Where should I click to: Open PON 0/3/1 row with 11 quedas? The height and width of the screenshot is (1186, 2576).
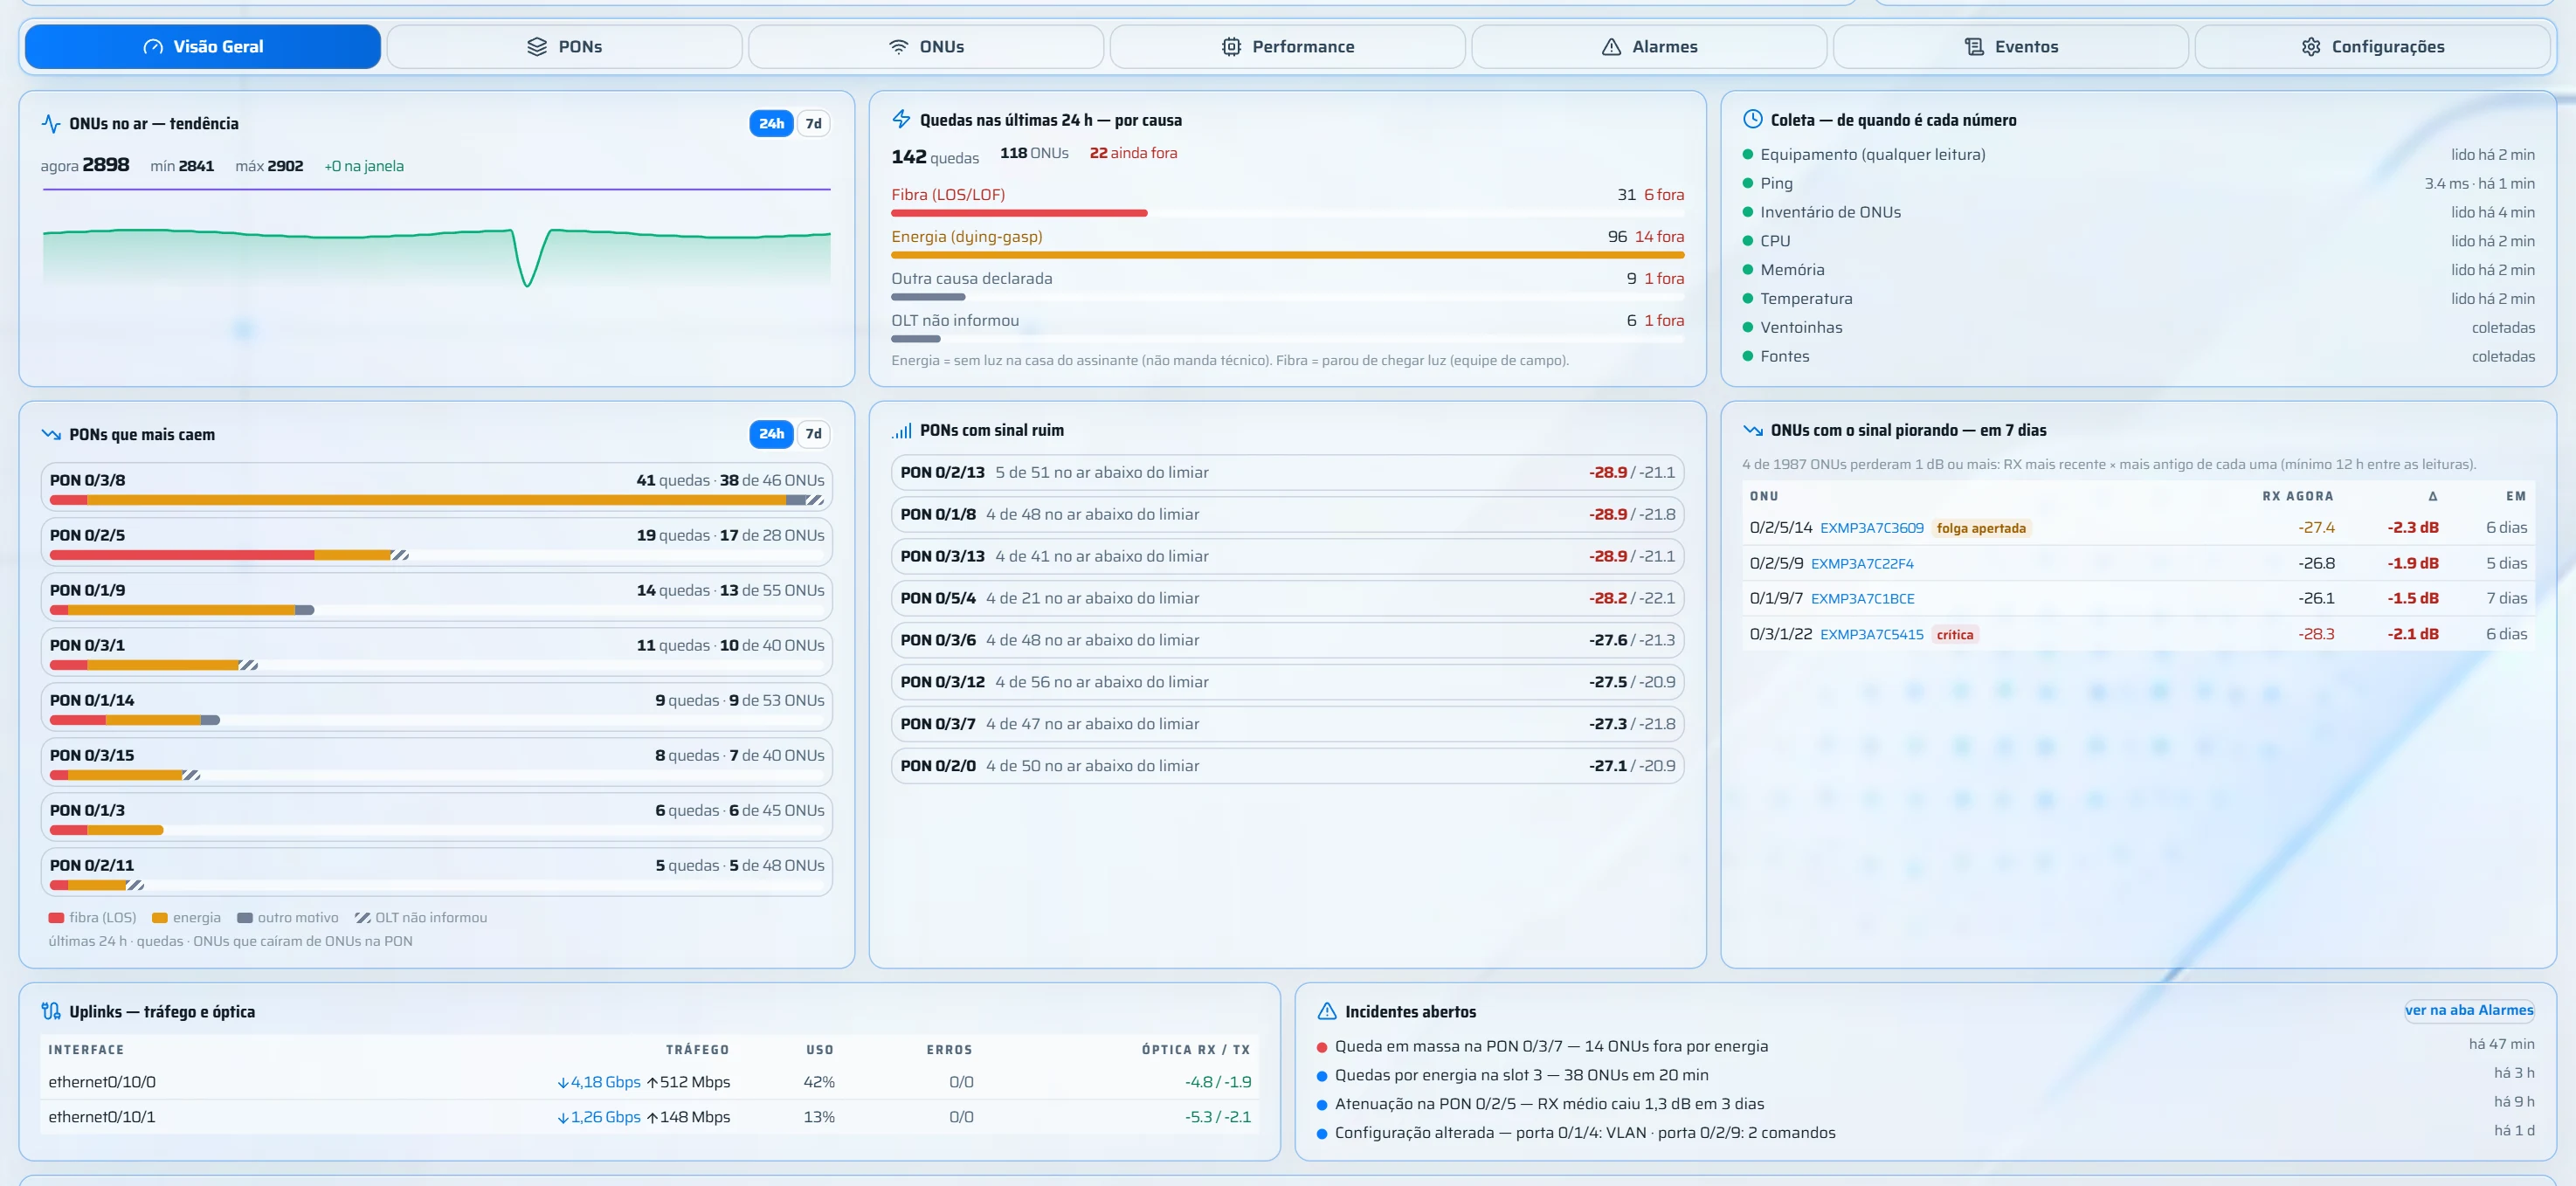tap(437, 652)
